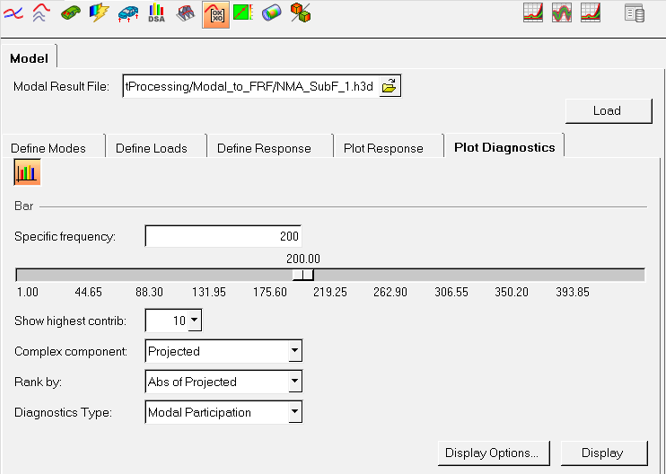
Task: Open the DSA utility icon
Action: coord(157,13)
